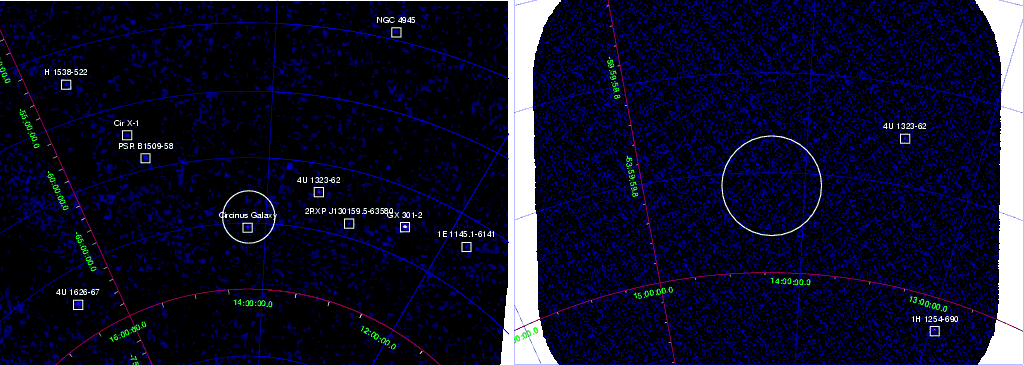The image size is (1024, 365).
Task: Click the 4U 1323-62 box in right image
Action: (x=905, y=138)
